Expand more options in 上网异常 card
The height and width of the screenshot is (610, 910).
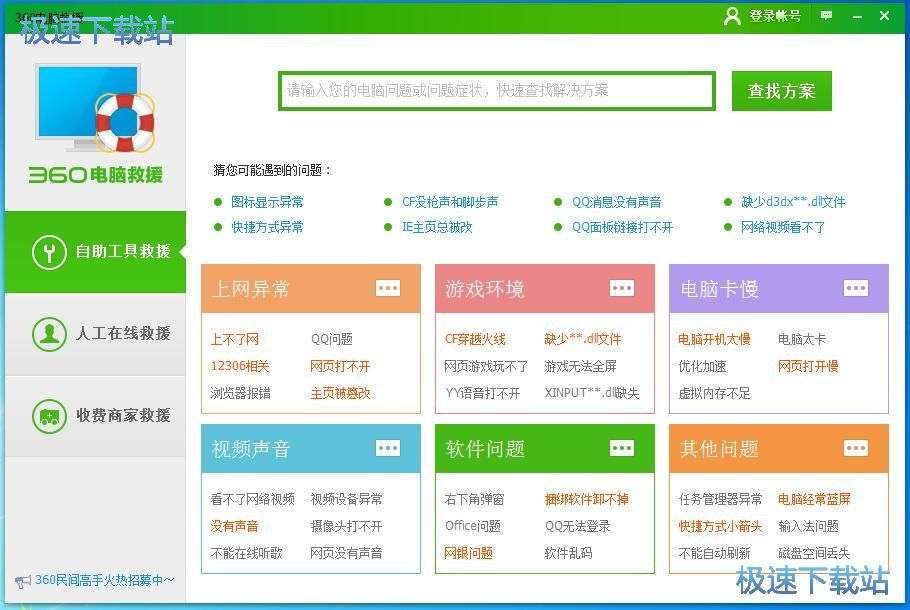388,288
